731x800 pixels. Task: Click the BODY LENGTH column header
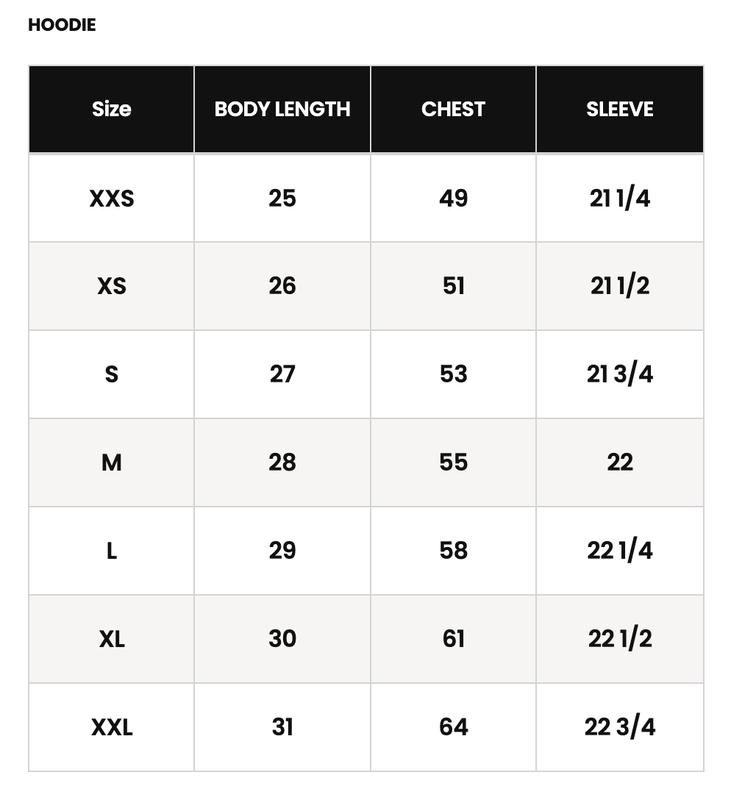(x=282, y=109)
